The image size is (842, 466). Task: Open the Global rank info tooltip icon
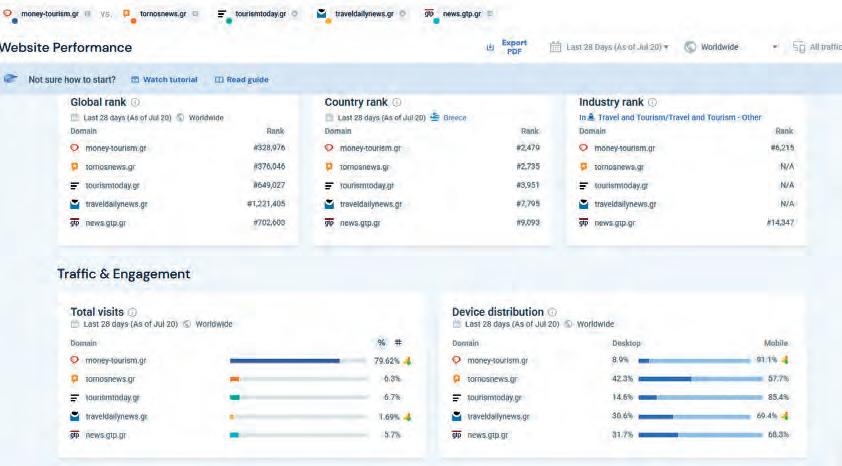click(x=135, y=102)
